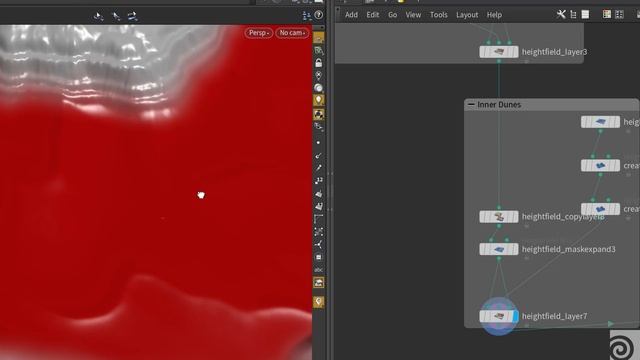Click the tree view icon in network toolbar
The image size is (640, 360).
click(x=573, y=14)
